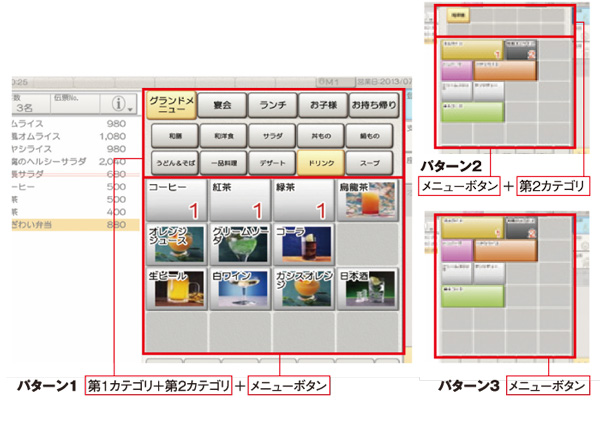The height and width of the screenshot is (429, 600).
Task: Tap the オレンジジュース menu photo button
Action: [176, 245]
